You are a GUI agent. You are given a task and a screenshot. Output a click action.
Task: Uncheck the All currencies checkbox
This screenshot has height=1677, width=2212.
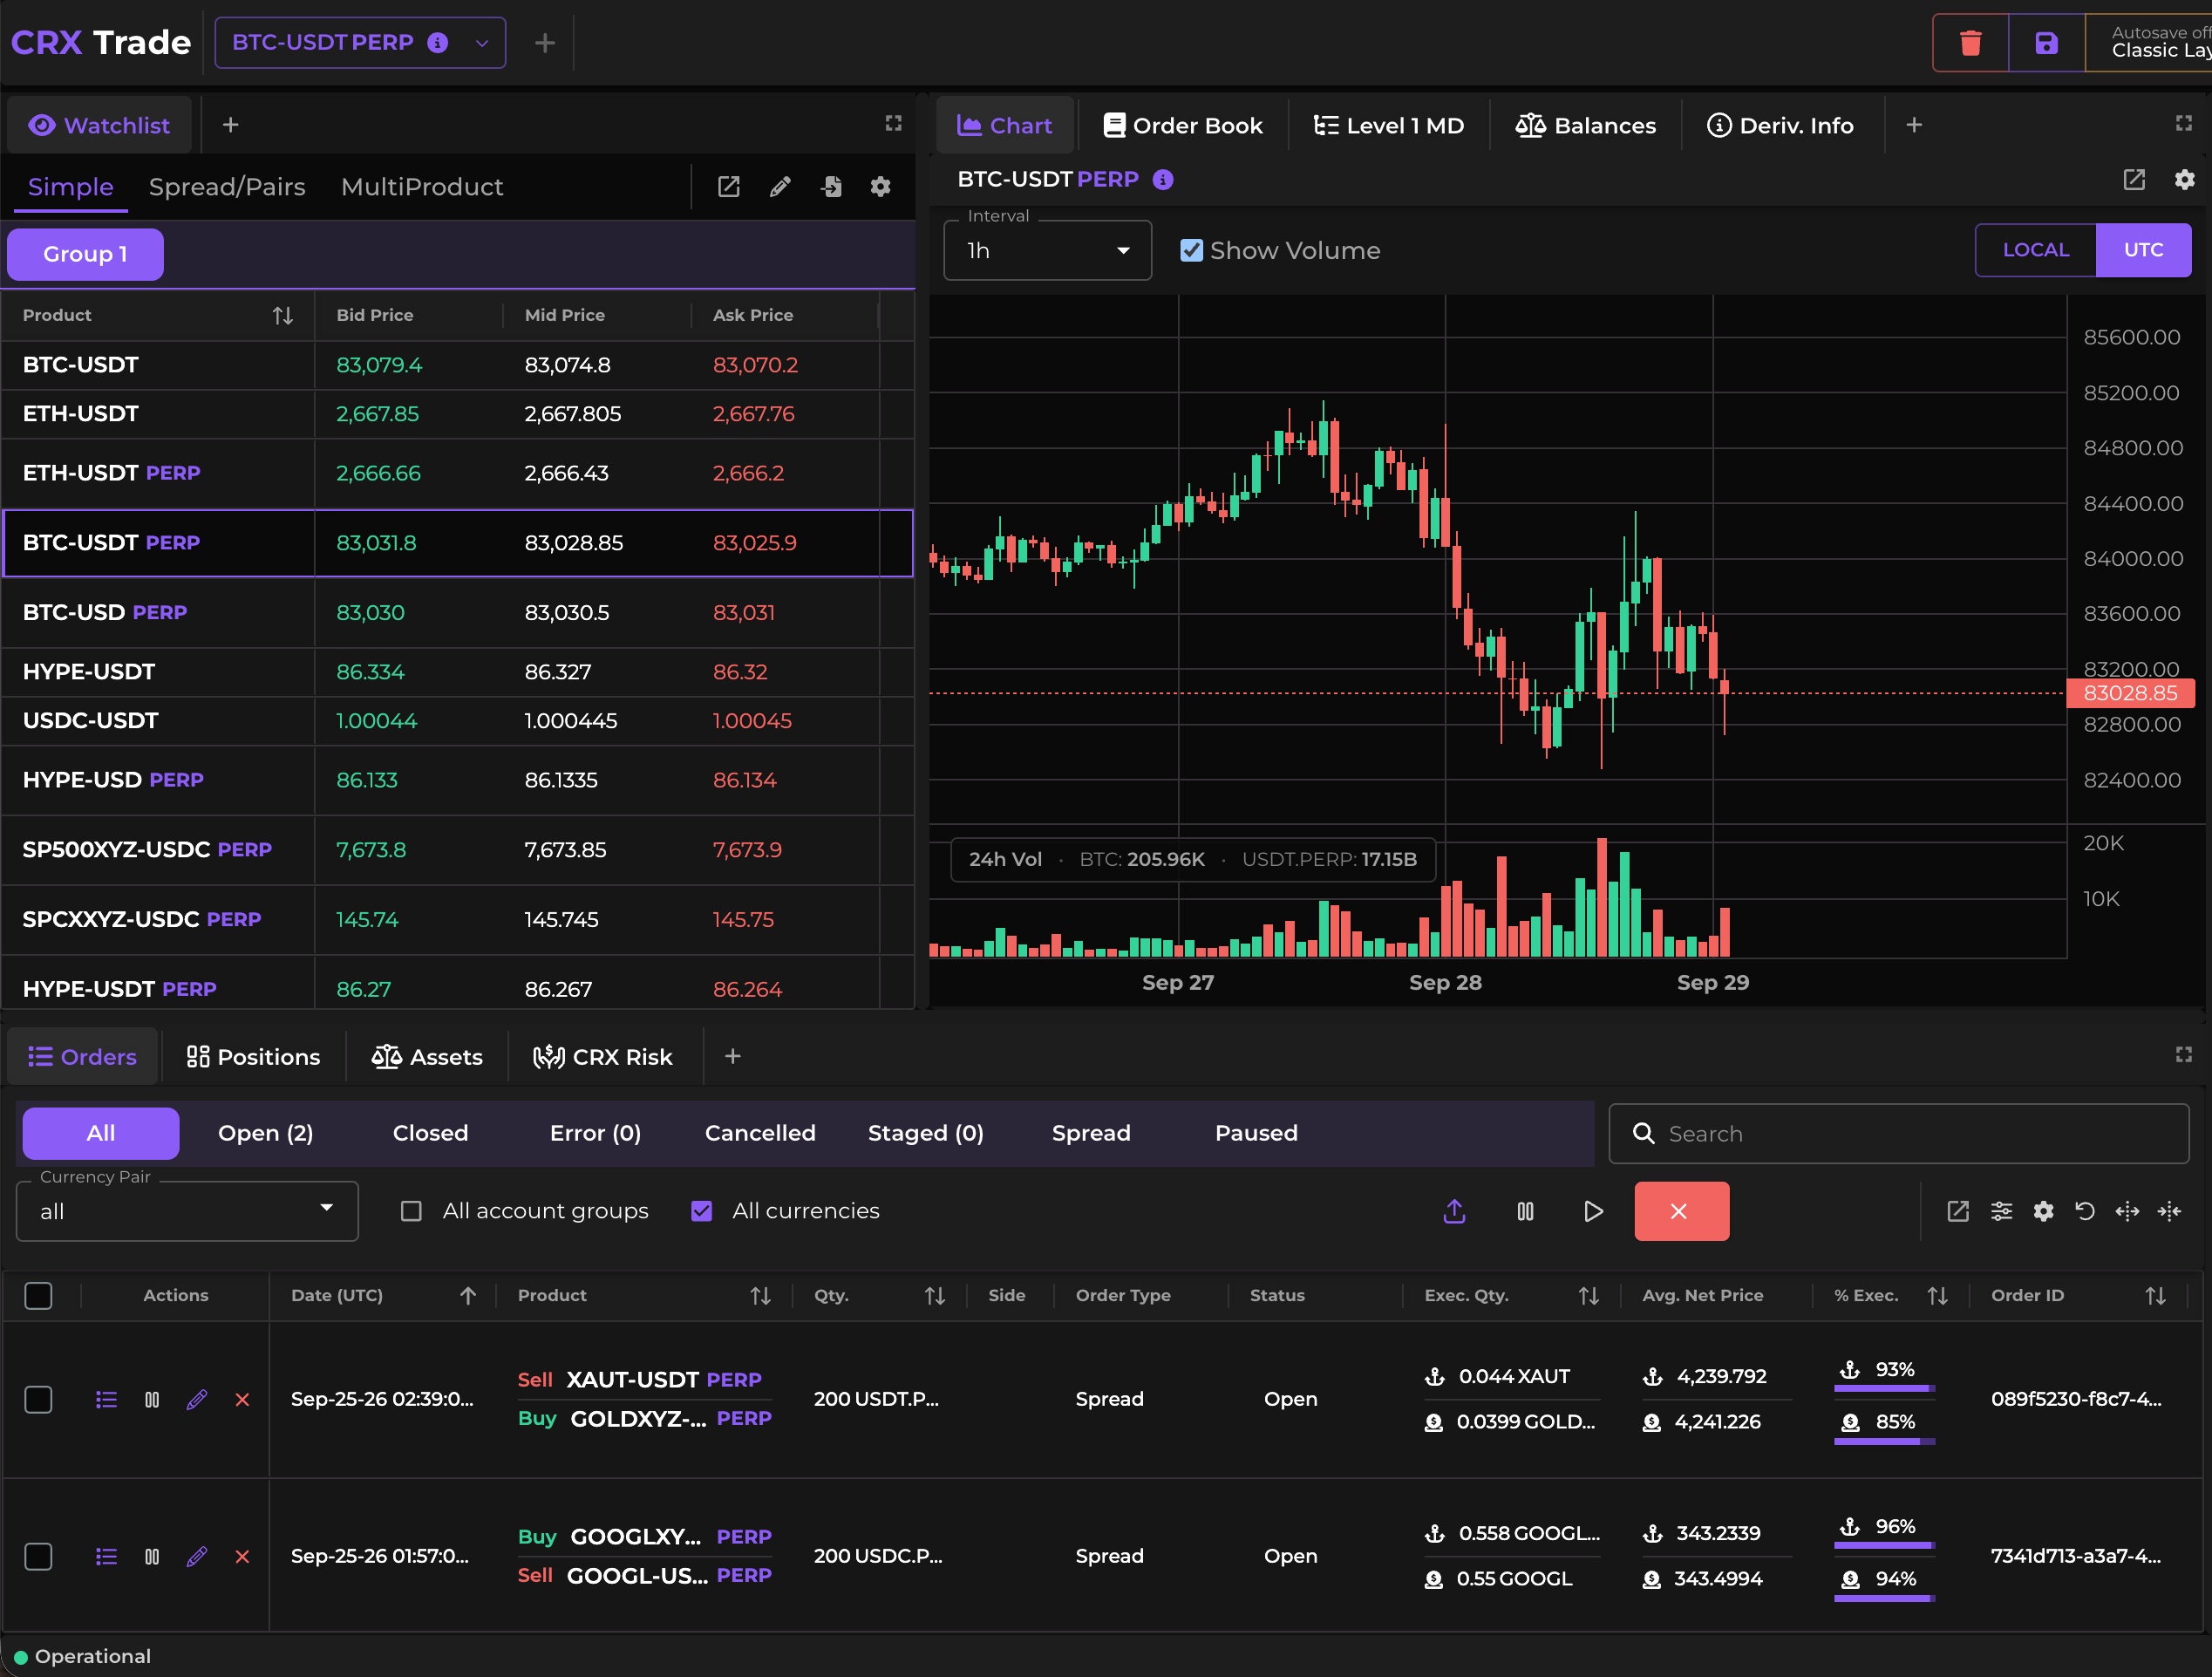702,1211
